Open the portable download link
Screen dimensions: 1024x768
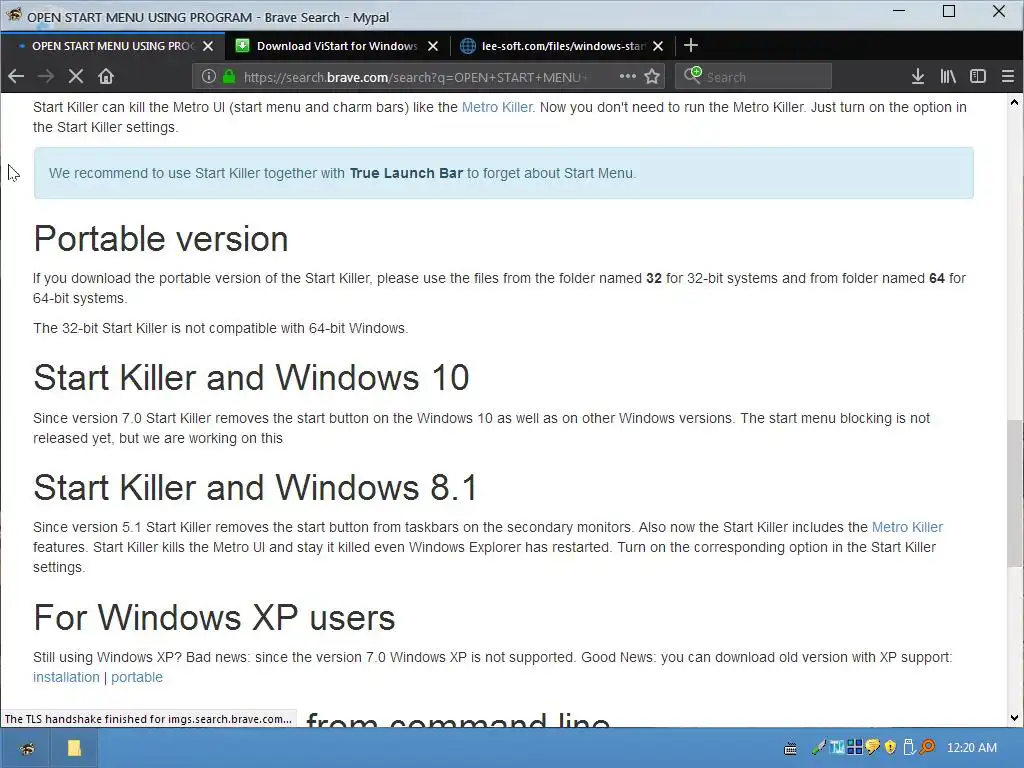[x=136, y=677]
